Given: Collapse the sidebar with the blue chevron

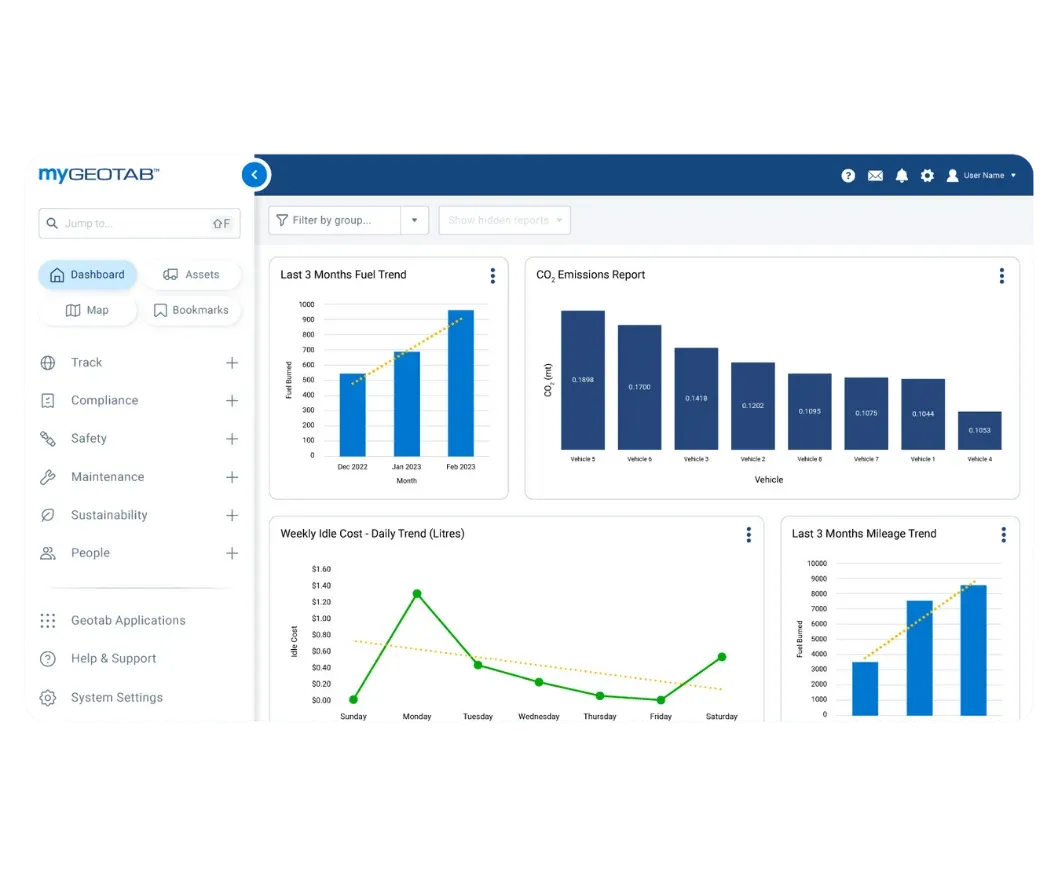Looking at the screenshot, I should click(x=255, y=173).
